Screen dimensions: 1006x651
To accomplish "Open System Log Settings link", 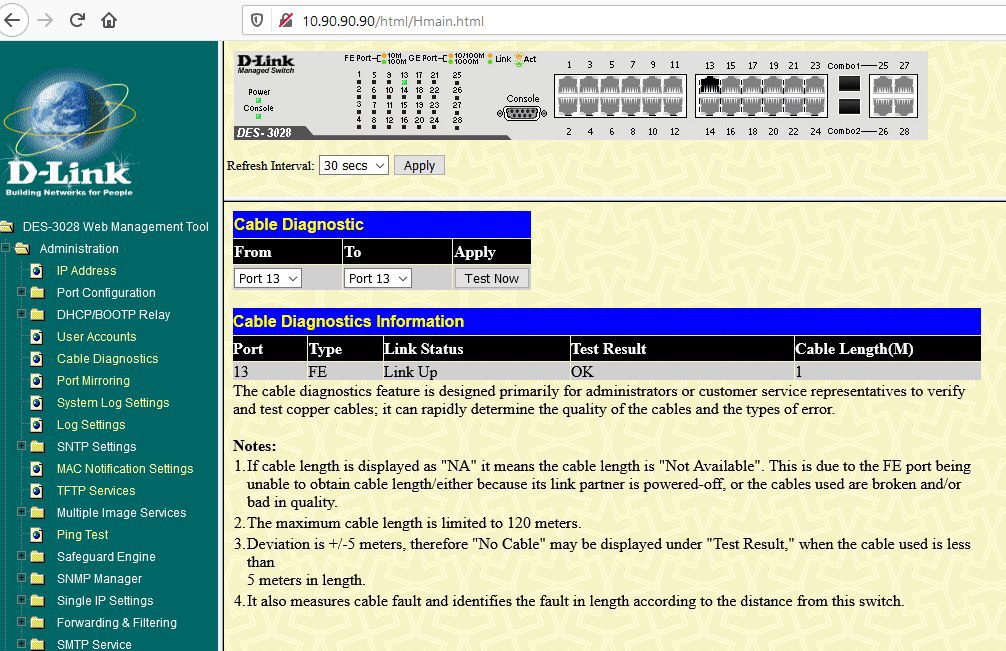I will point(113,403).
